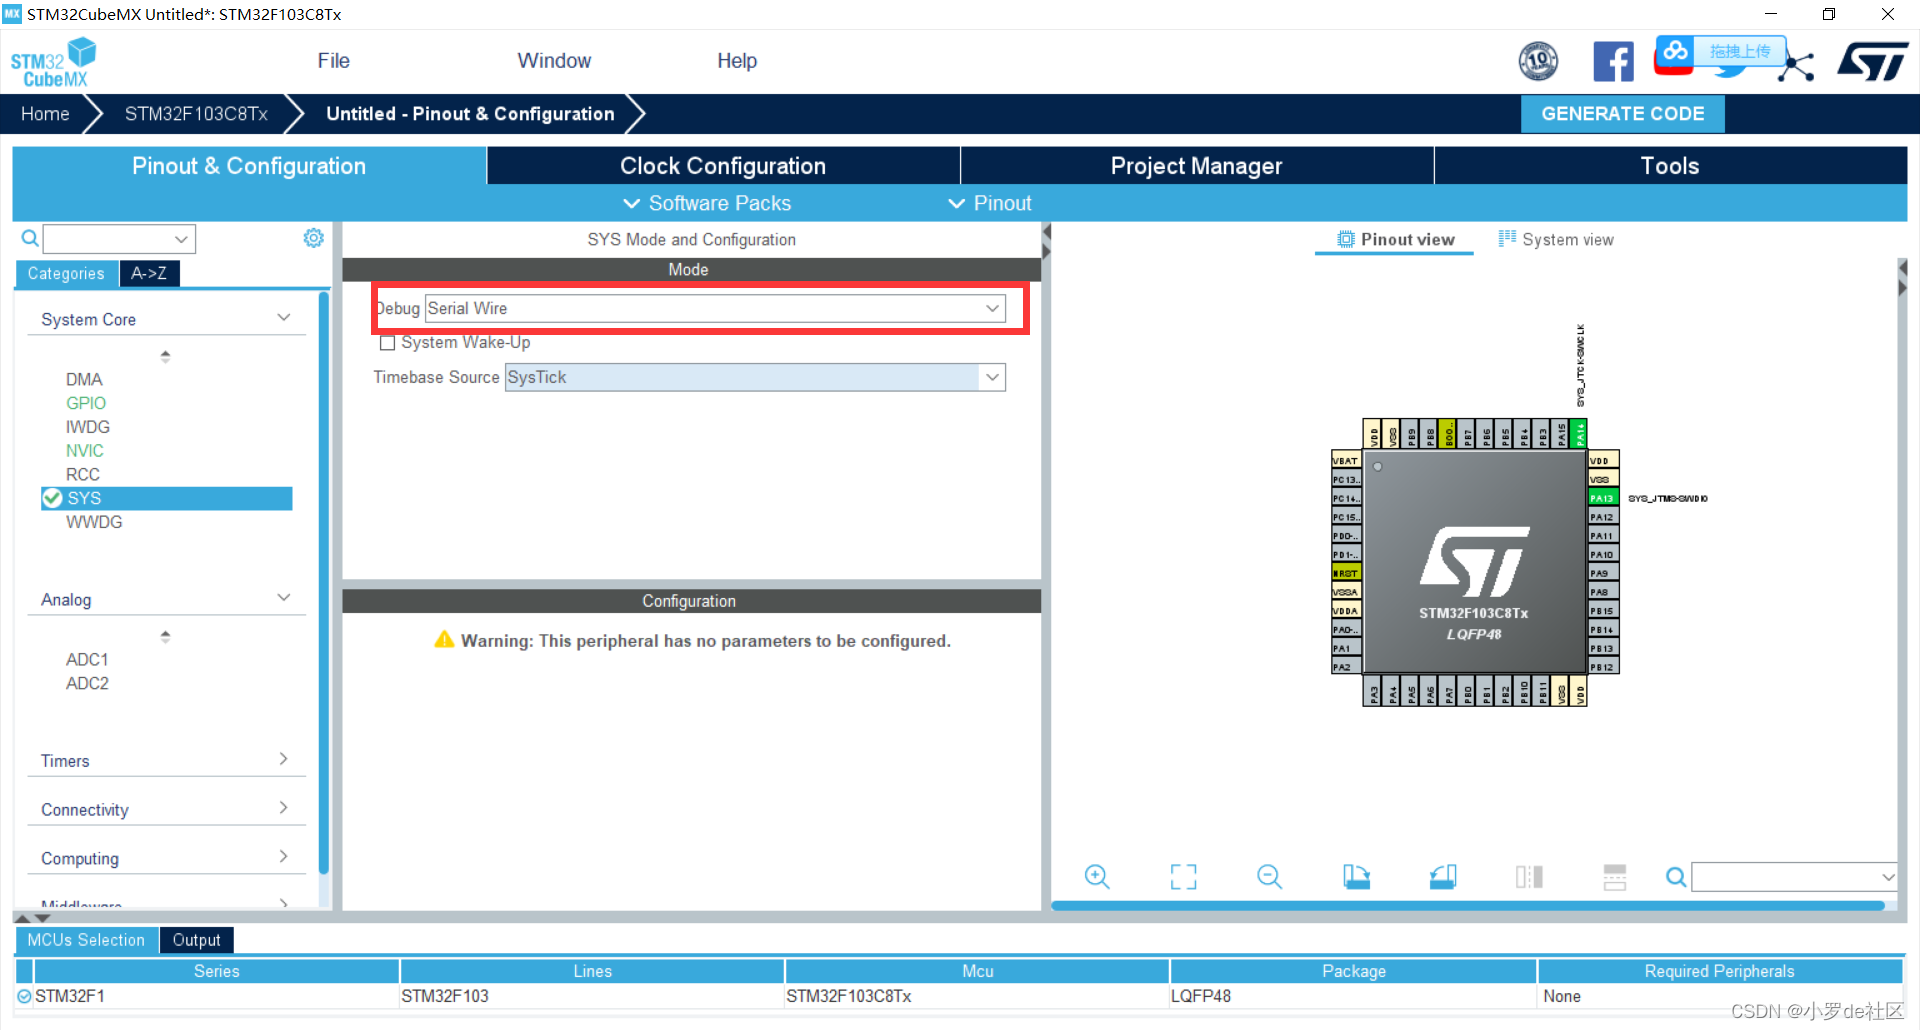Switch to the Project Manager tab

click(1196, 166)
